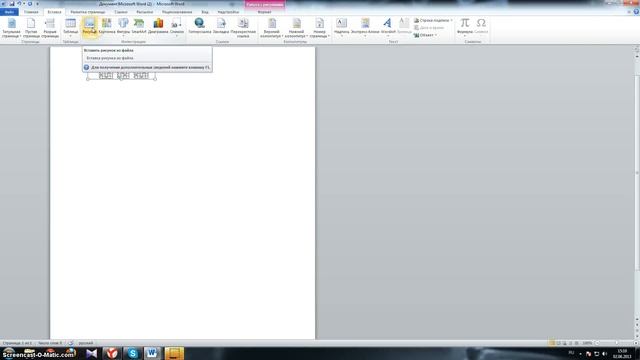Open the Picture Tools Format (Формат) tab
640x360 pixels.
tap(264, 12)
